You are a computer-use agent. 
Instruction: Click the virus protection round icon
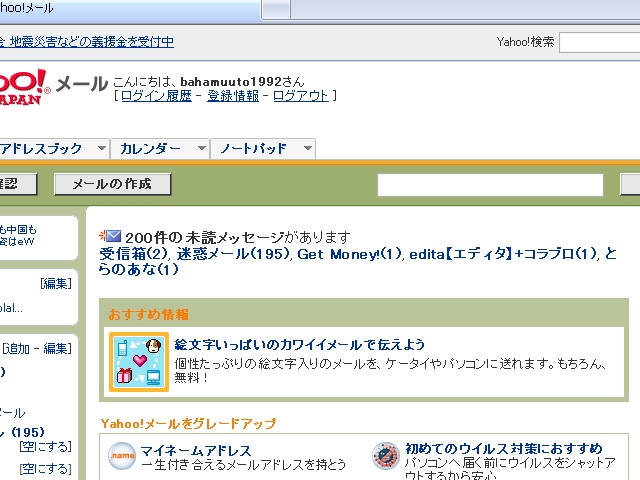tap(386, 456)
